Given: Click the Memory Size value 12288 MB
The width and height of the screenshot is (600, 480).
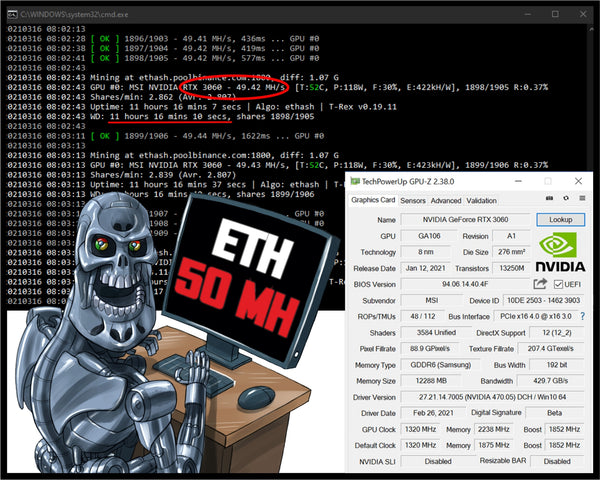Looking at the screenshot, I should [x=431, y=381].
